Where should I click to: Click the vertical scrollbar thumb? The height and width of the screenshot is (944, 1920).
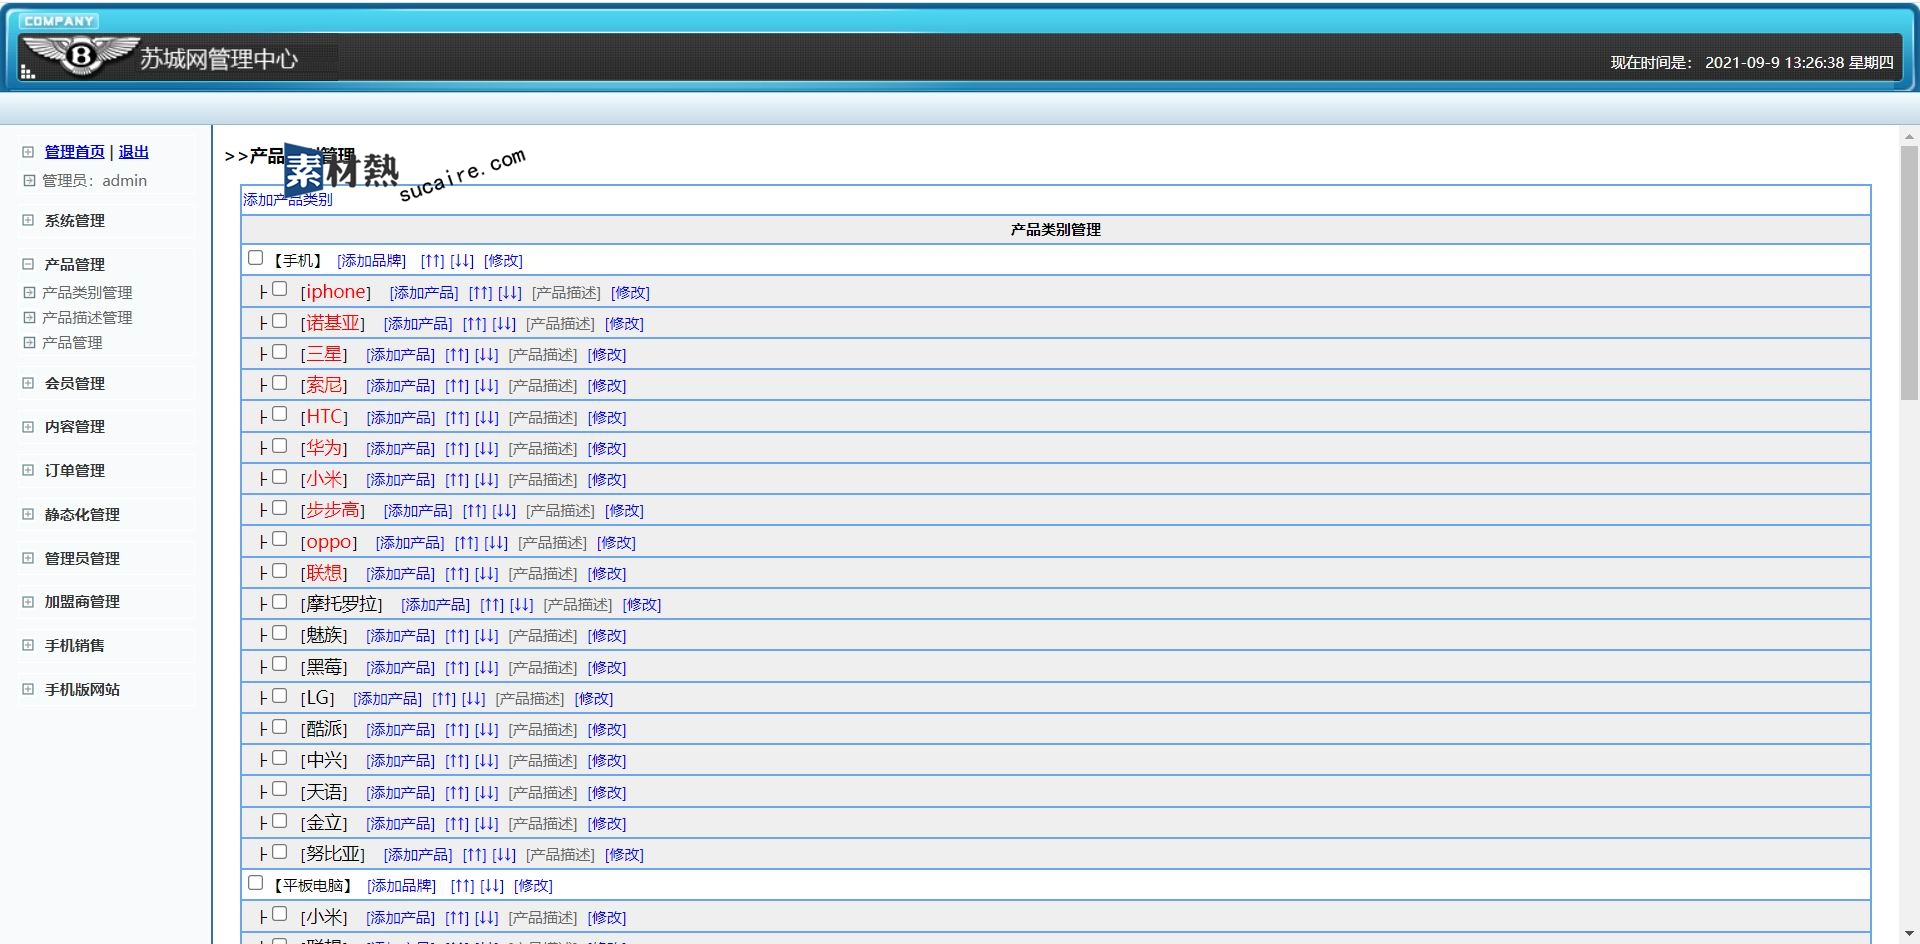click(x=1909, y=273)
